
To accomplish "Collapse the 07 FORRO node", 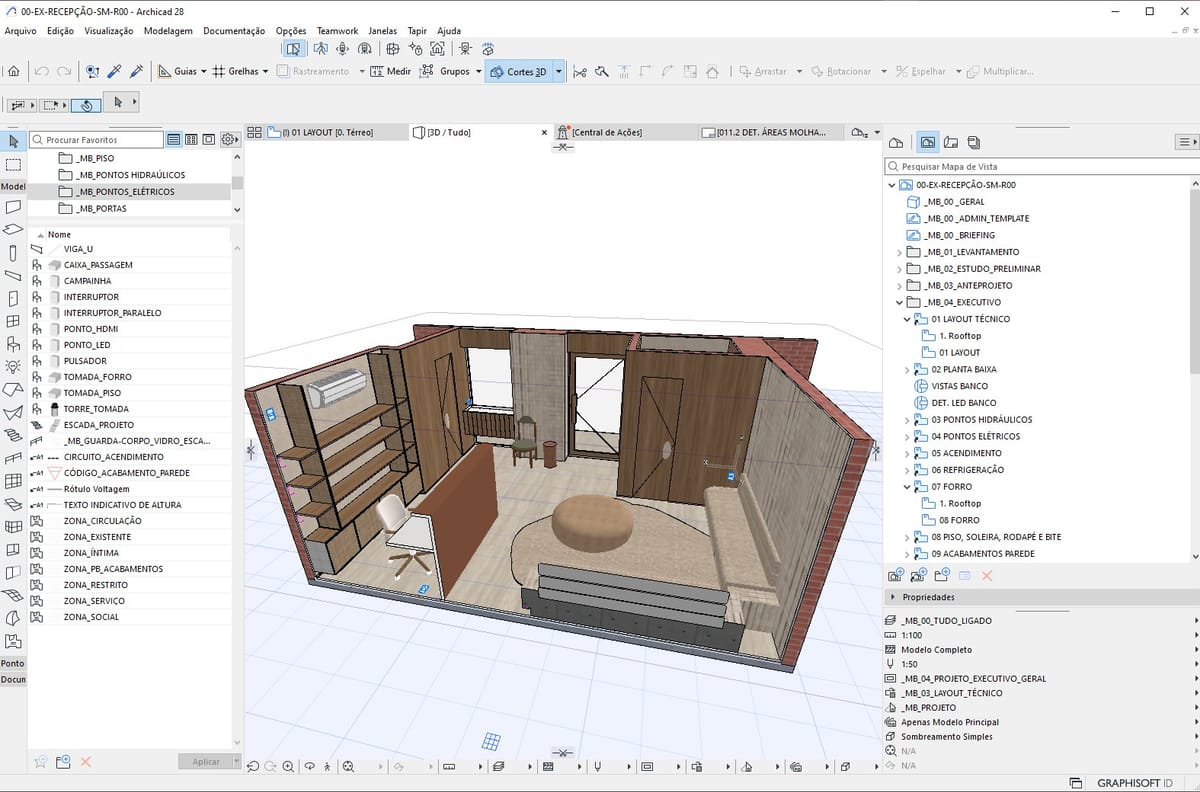I will click(907, 487).
